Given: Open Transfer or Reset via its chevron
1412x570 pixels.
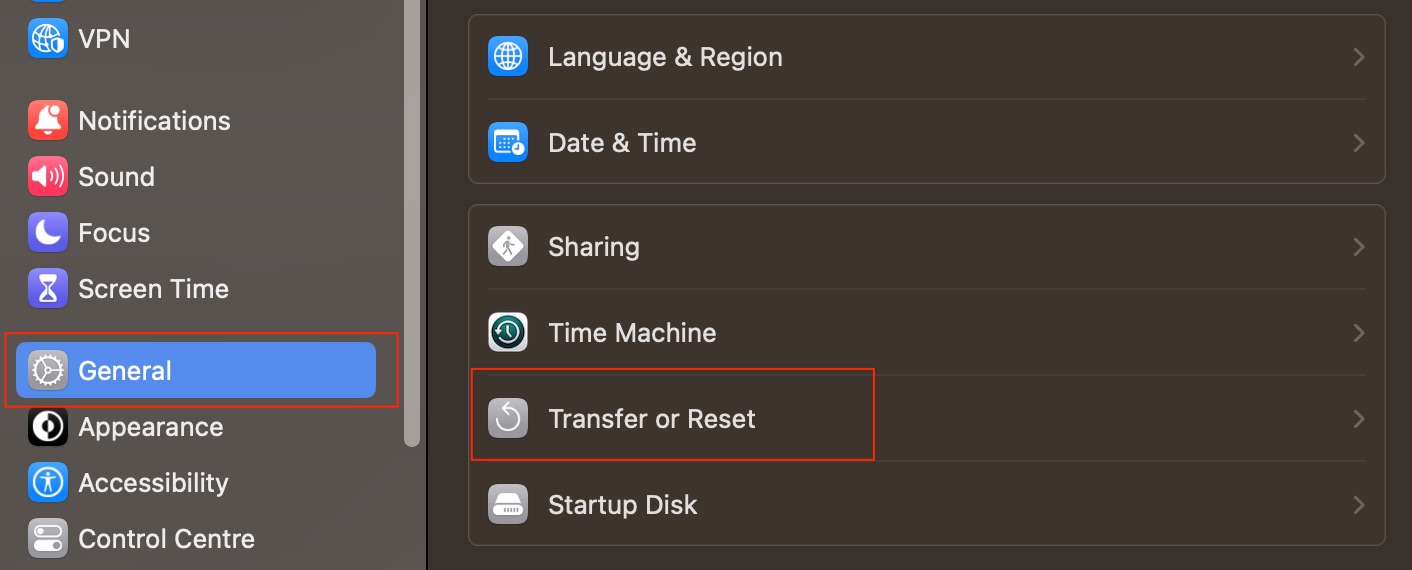Looking at the screenshot, I should tap(1359, 418).
